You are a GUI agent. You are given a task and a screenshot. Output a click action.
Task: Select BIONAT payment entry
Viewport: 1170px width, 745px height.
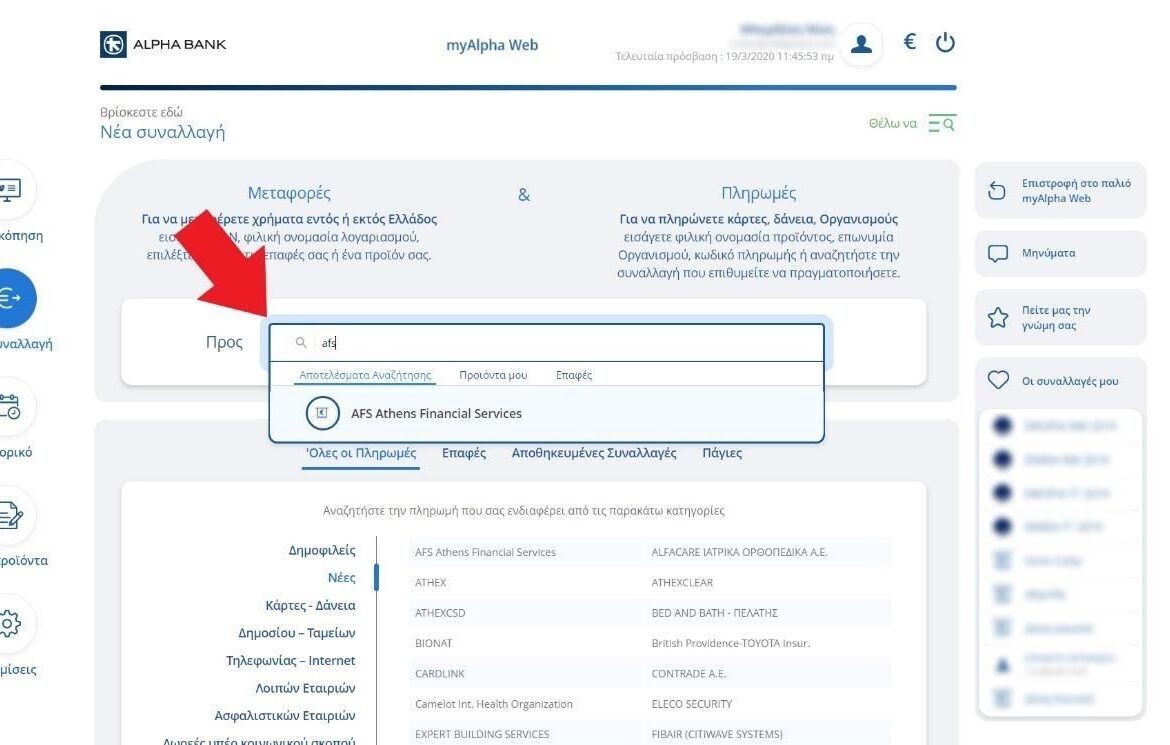(434, 643)
